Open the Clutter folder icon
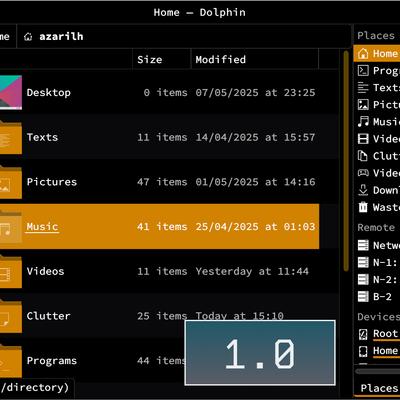This screenshot has height=400, width=400. coord(11,316)
